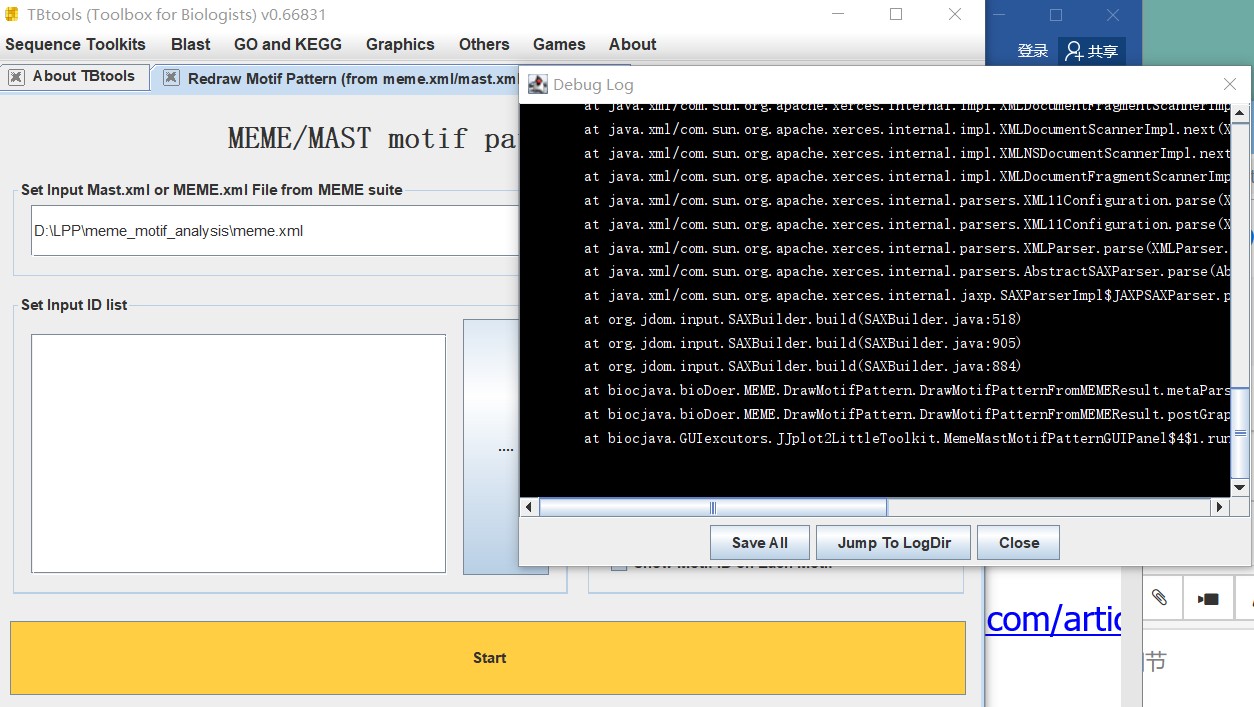Click the meme.xml input file path field
1254x707 pixels.
click(x=275, y=231)
